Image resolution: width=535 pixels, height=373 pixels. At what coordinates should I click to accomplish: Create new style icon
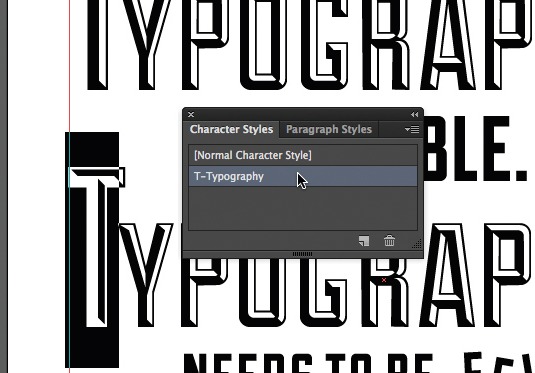[364, 241]
